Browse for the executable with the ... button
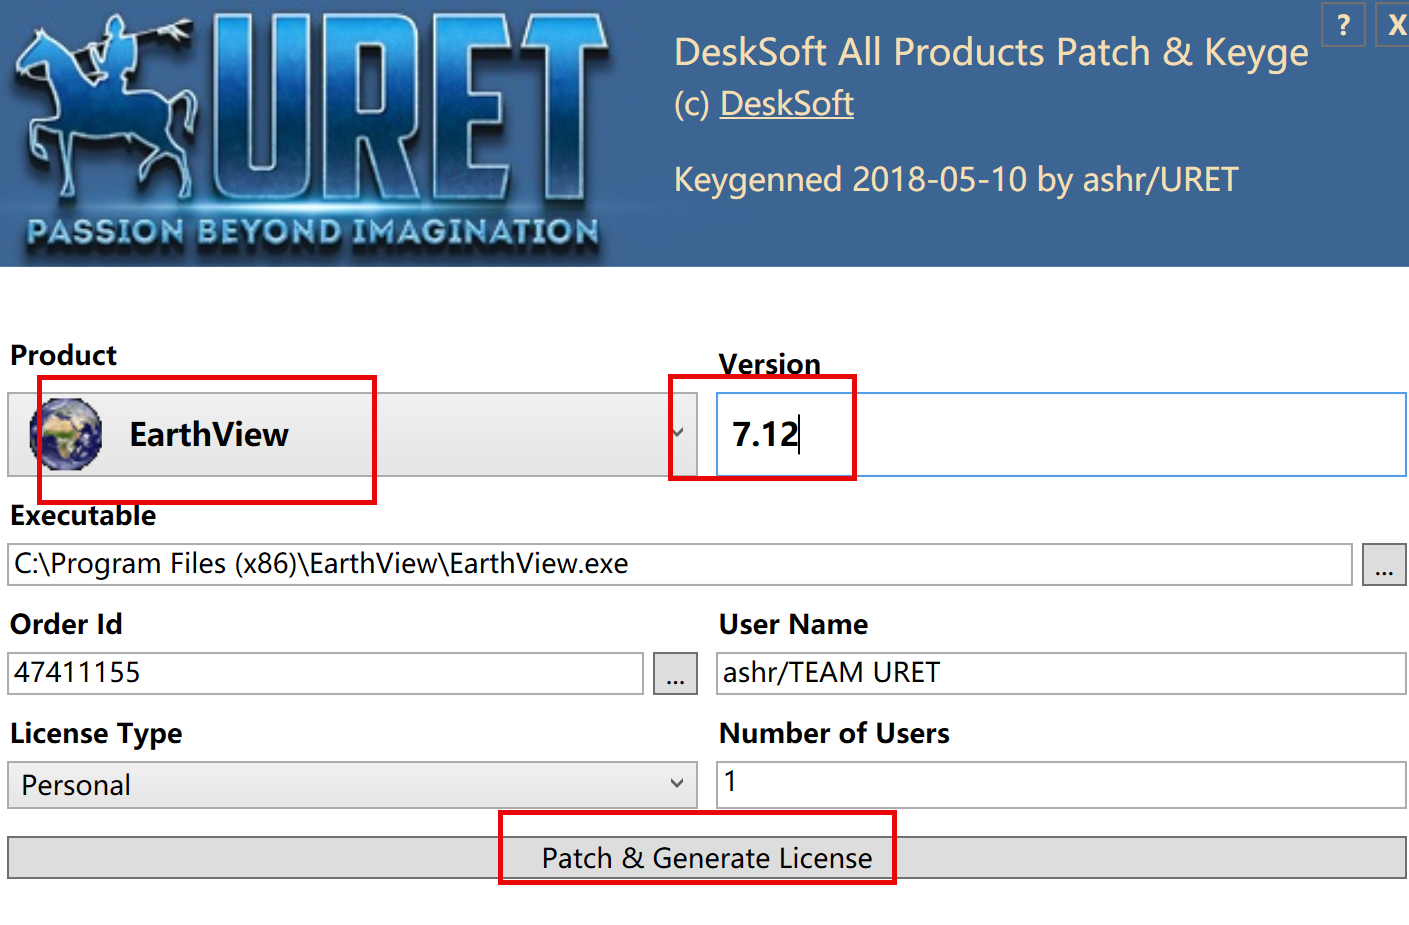The width and height of the screenshot is (1409, 925). (x=1384, y=565)
